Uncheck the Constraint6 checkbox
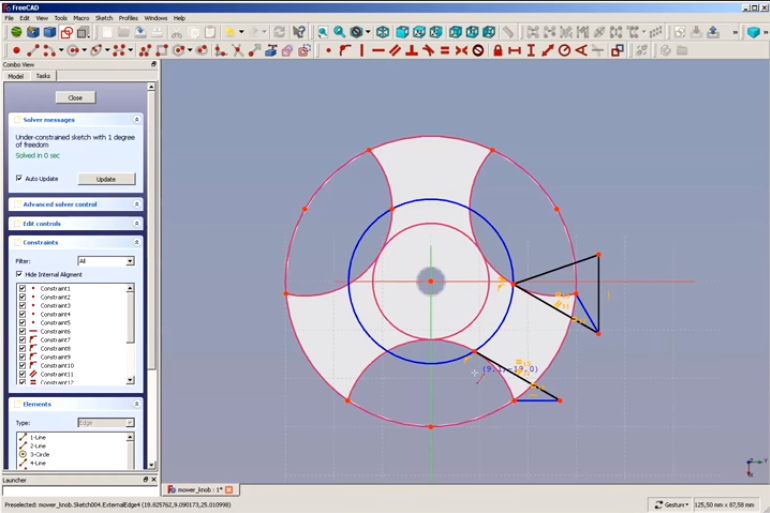Image resolution: width=770 pixels, height=513 pixels. pyautogui.click(x=22, y=331)
